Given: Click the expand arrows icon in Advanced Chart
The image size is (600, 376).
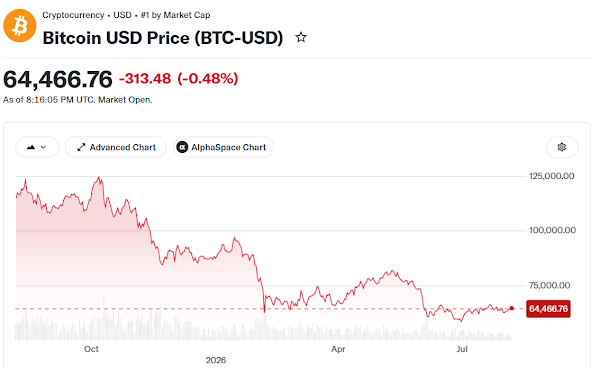Looking at the screenshot, I should click(81, 147).
